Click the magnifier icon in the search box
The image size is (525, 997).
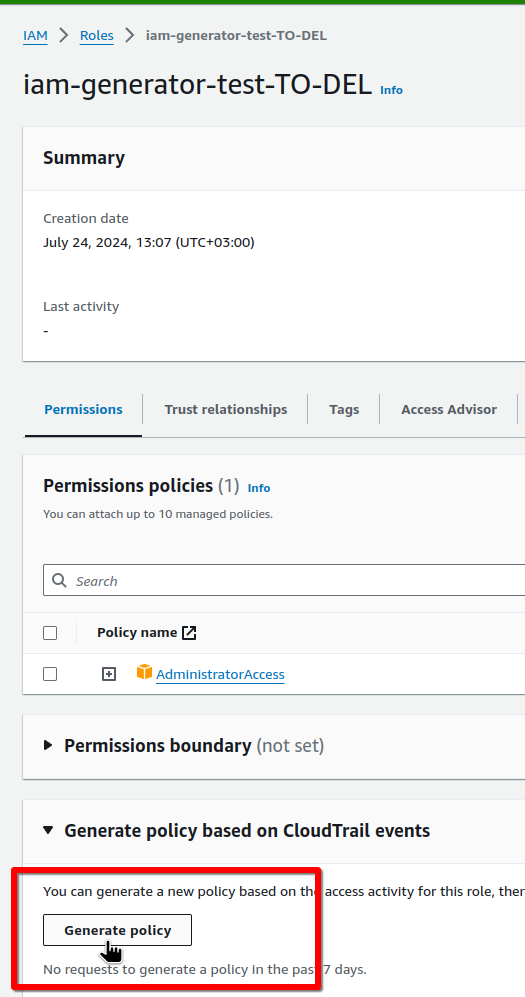click(59, 581)
